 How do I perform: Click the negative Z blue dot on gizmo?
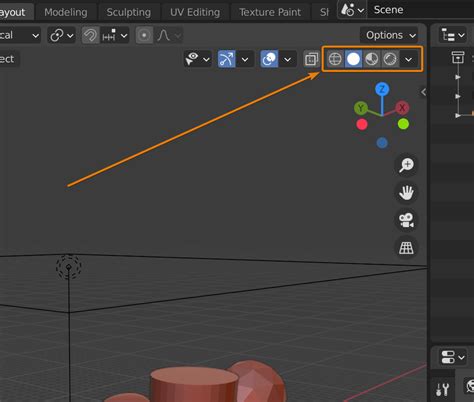pyautogui.click(x=382, y=143)
